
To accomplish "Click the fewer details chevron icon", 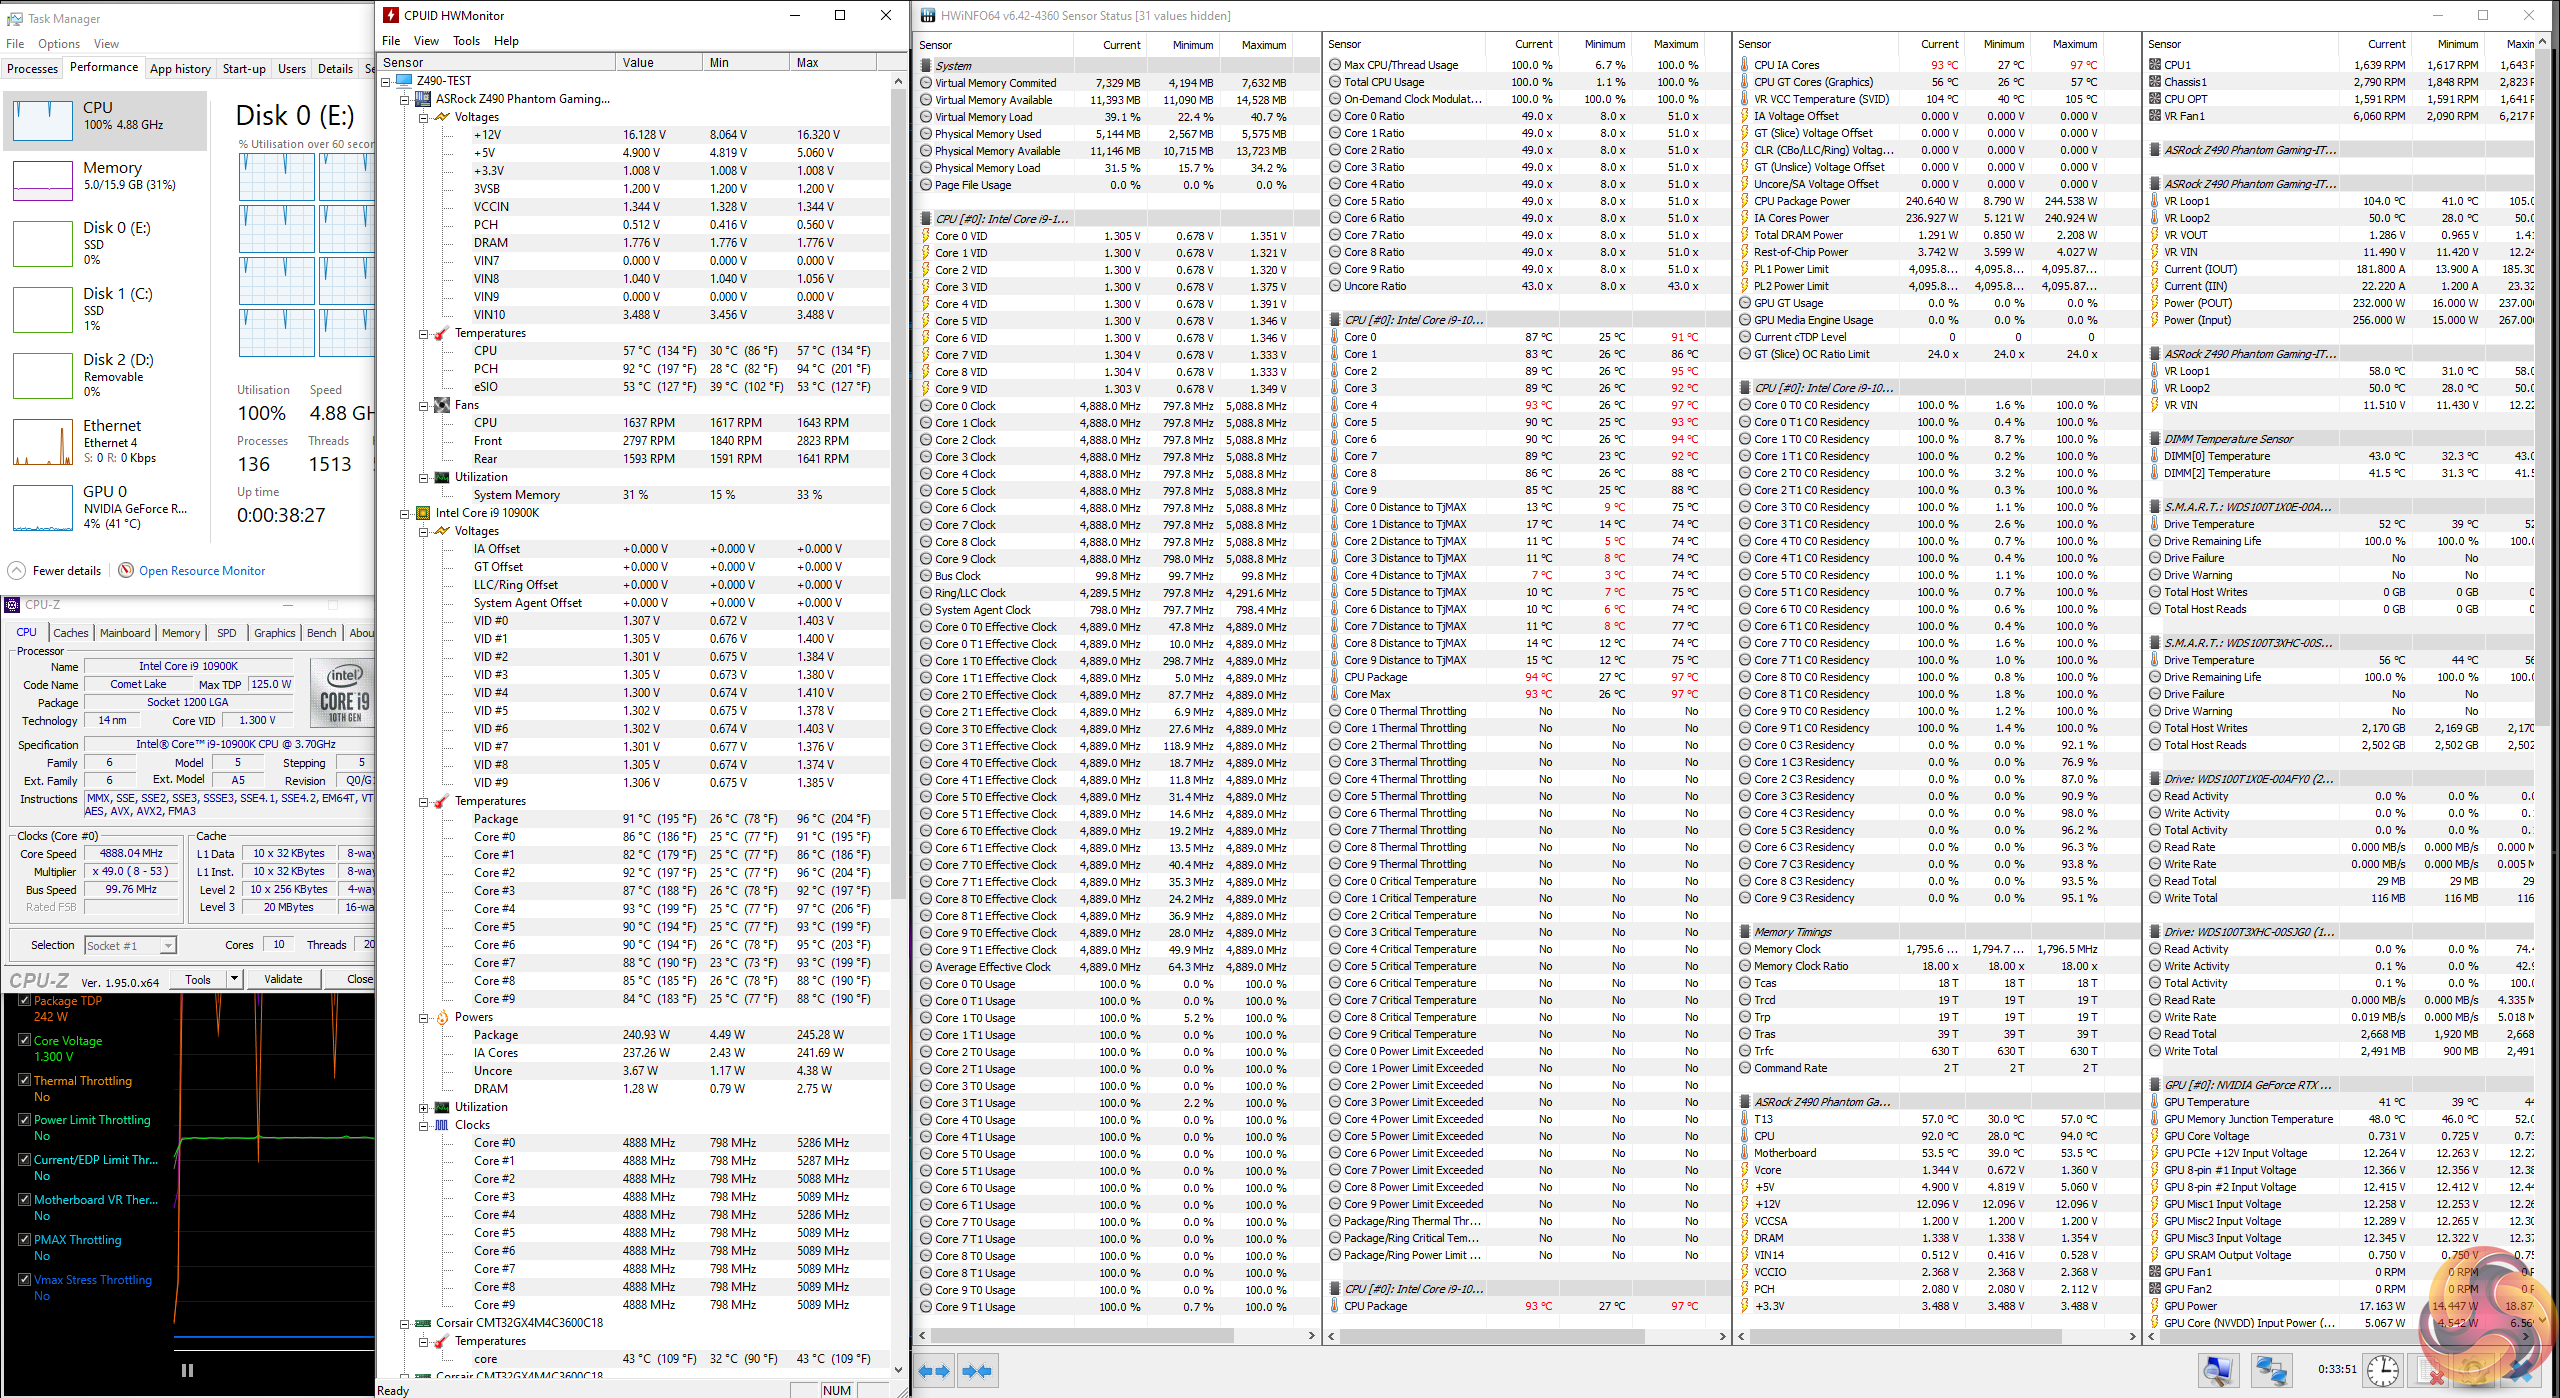I will [x=16, y=571].
